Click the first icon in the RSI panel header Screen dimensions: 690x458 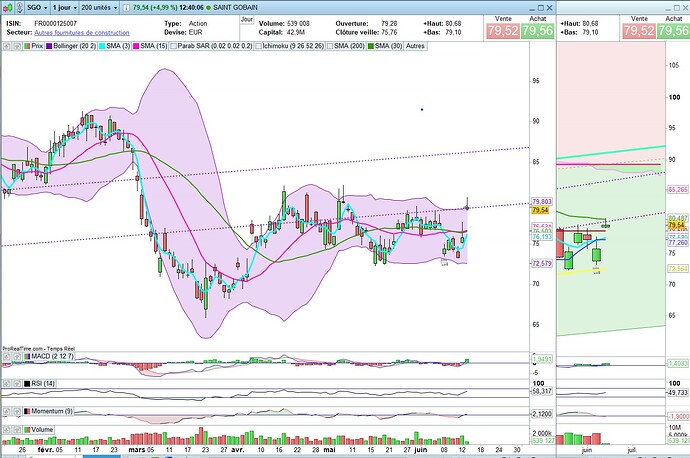(7, 384)
